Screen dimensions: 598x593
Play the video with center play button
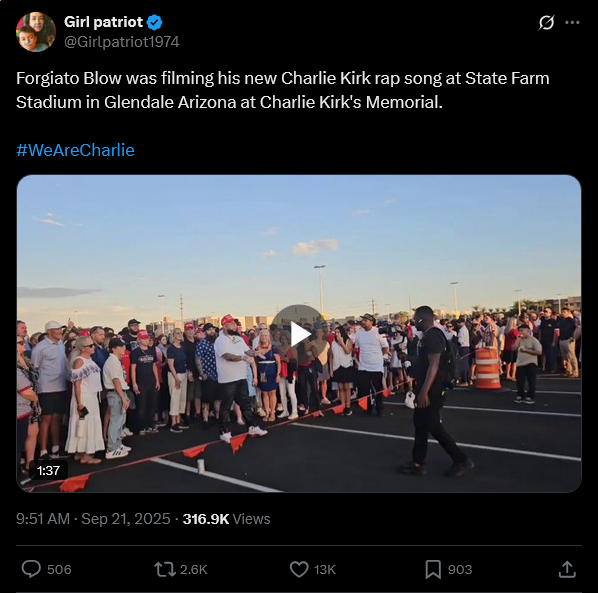tap(299, 334)
